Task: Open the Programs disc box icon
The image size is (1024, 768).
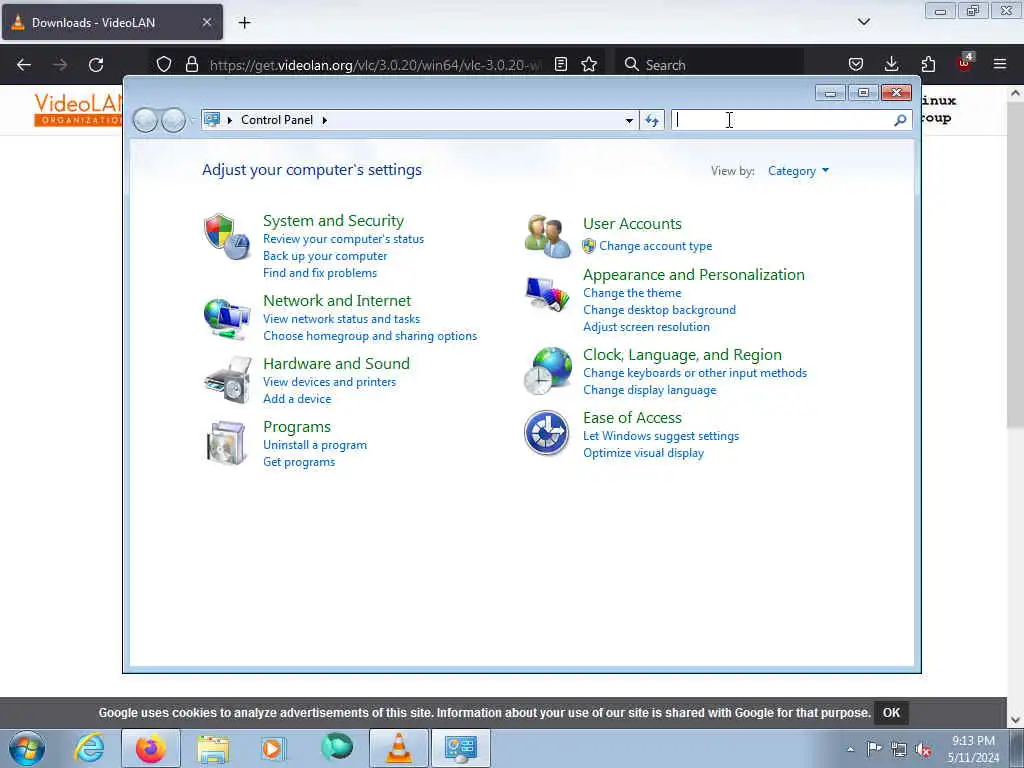Action: (x=226, y=443)
